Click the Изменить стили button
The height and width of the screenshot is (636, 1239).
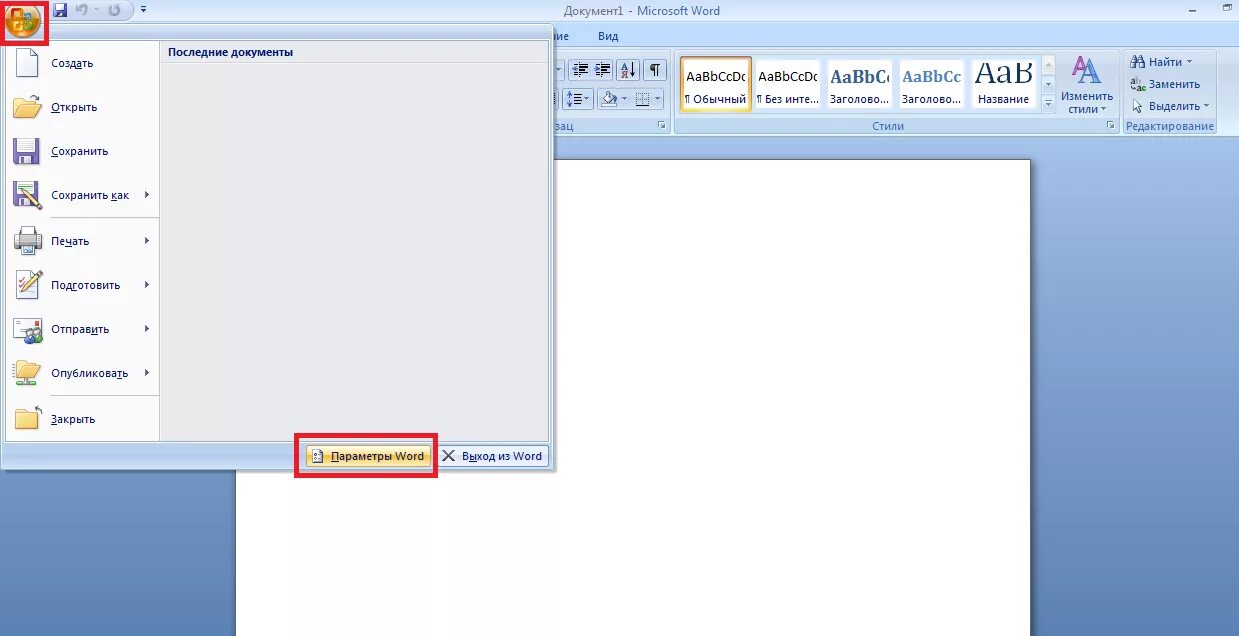click(1087, 85)
